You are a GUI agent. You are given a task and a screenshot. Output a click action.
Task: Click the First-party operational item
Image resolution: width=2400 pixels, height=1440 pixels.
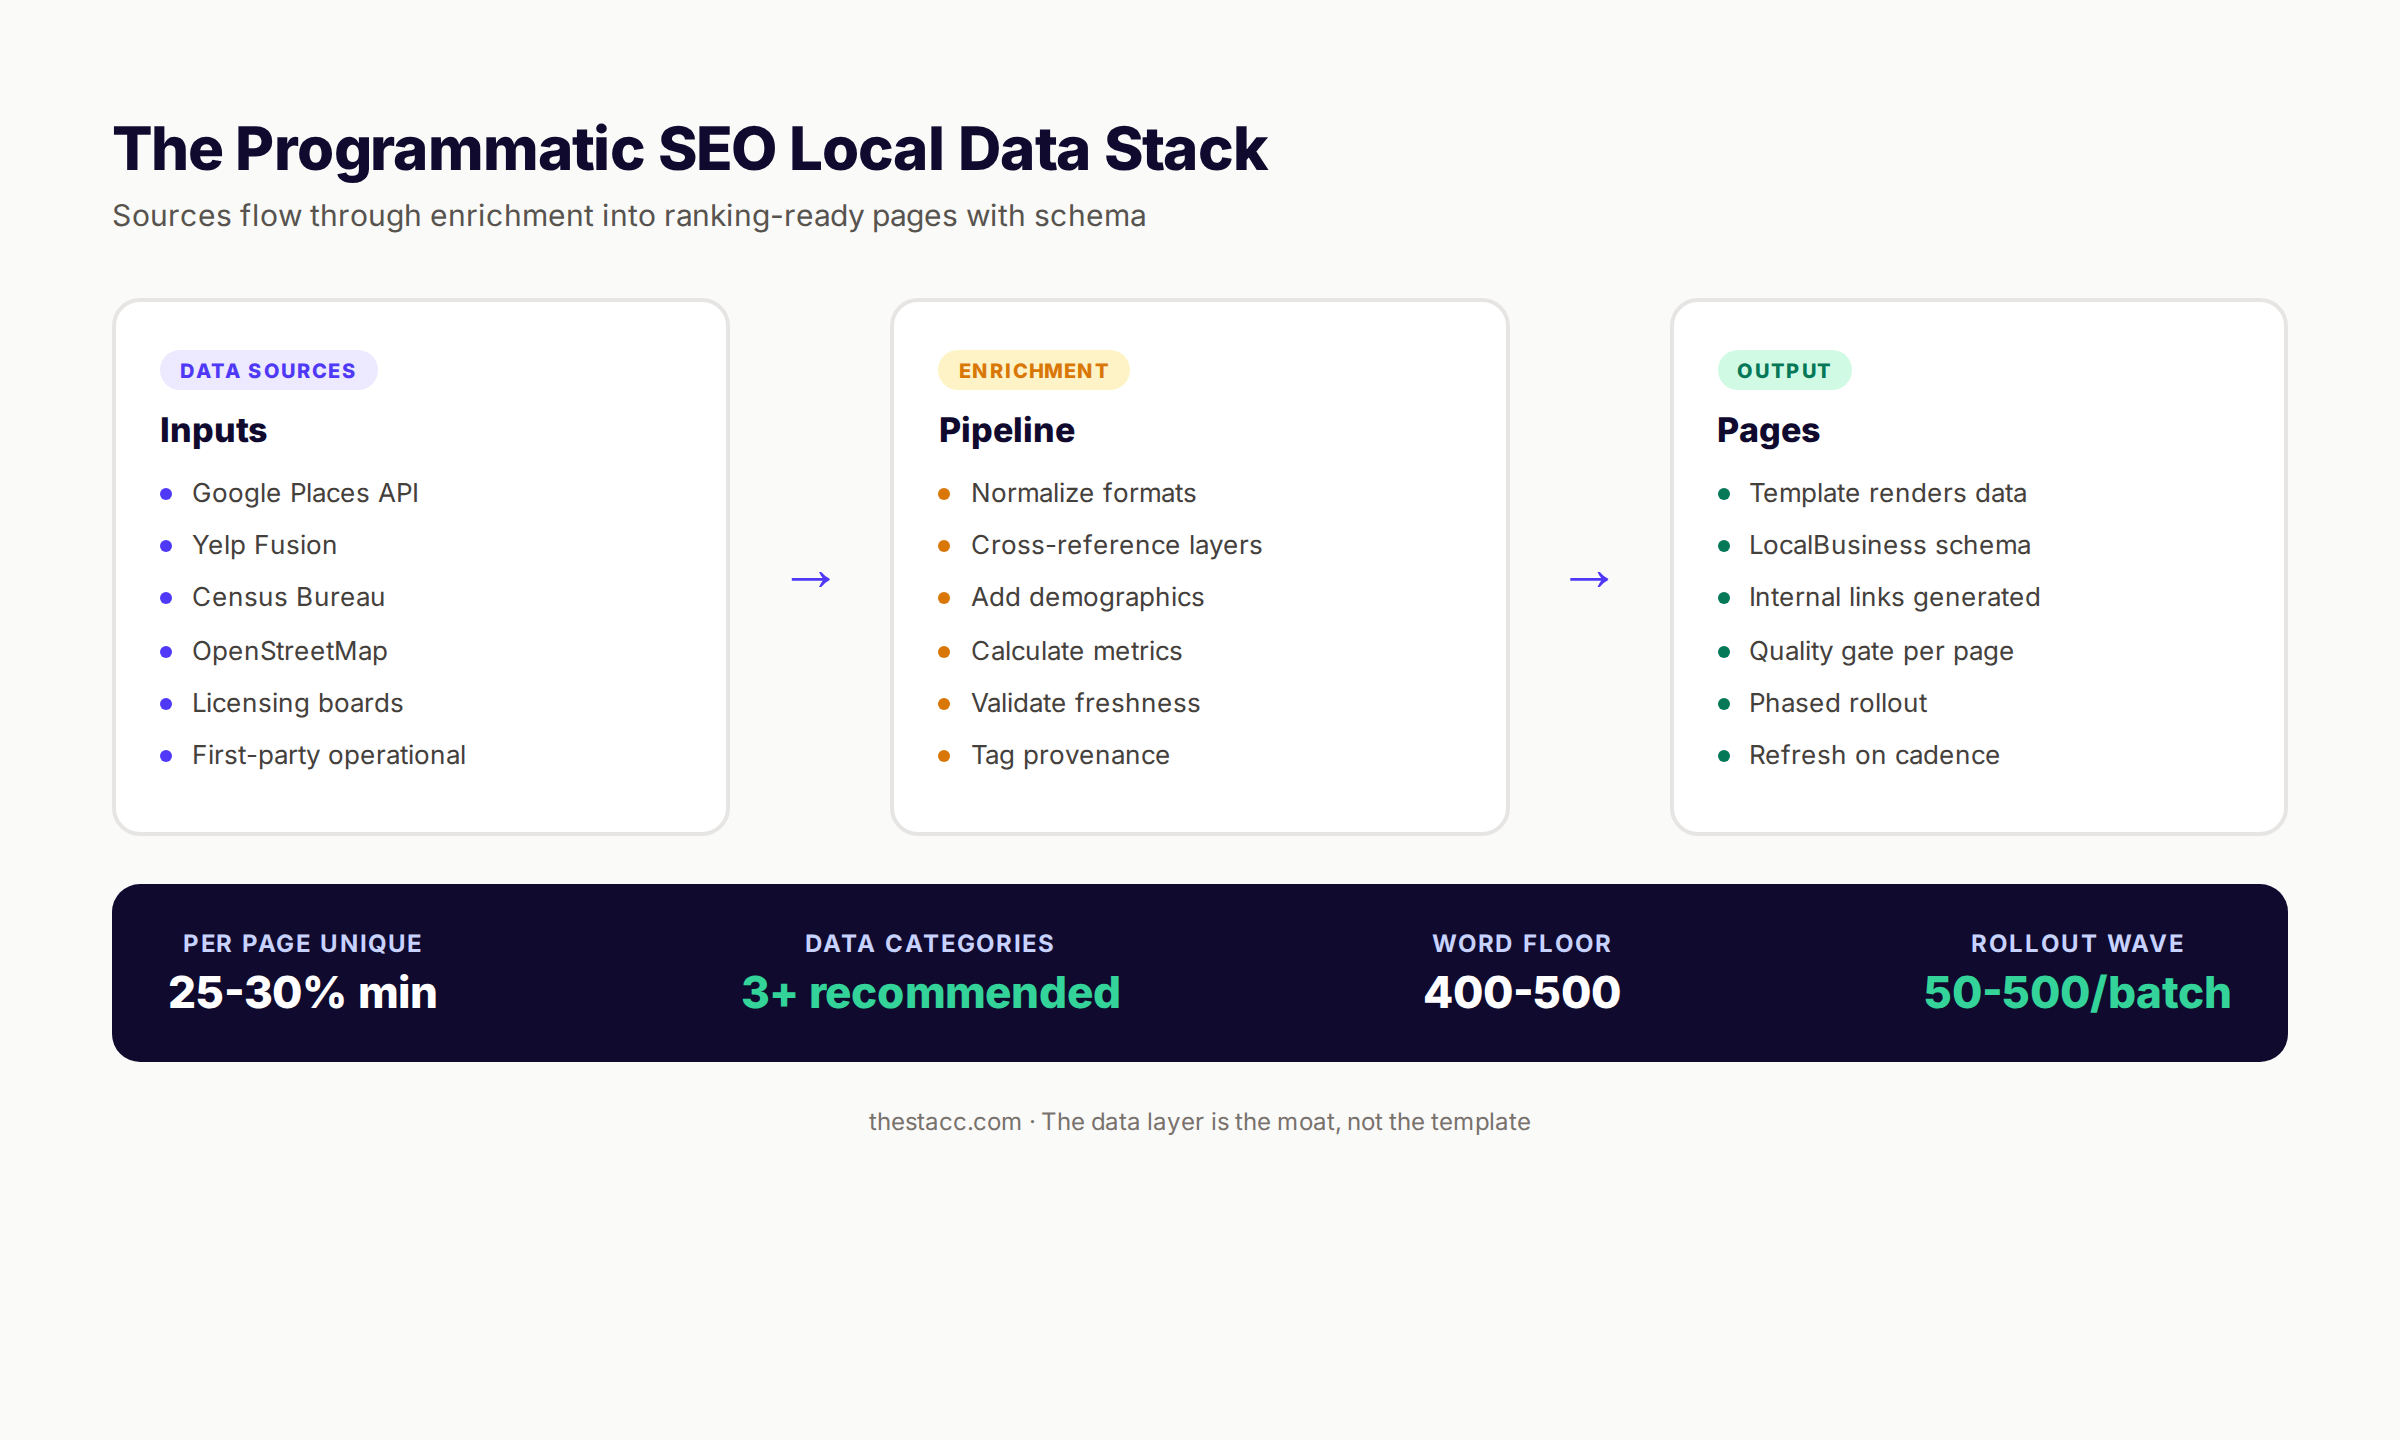328,755
